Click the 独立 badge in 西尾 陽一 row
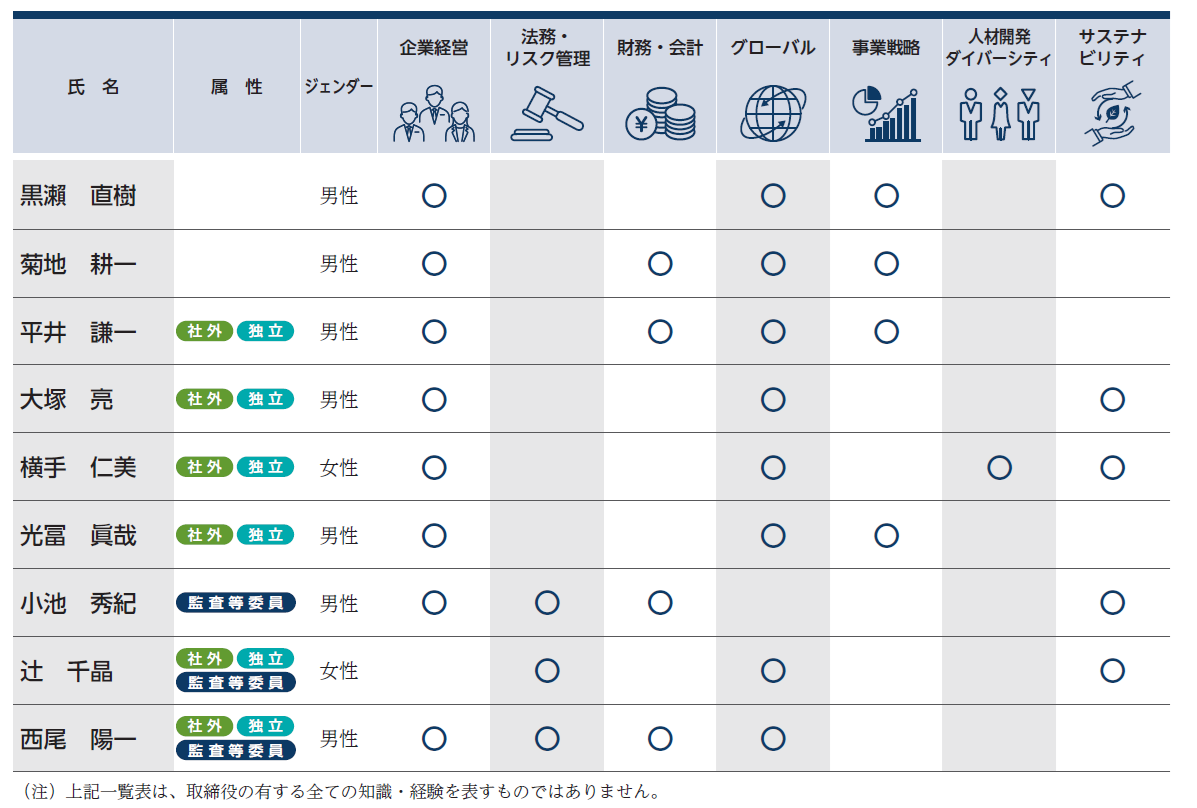The image size is (1197, 808). (x=266, y=726)
